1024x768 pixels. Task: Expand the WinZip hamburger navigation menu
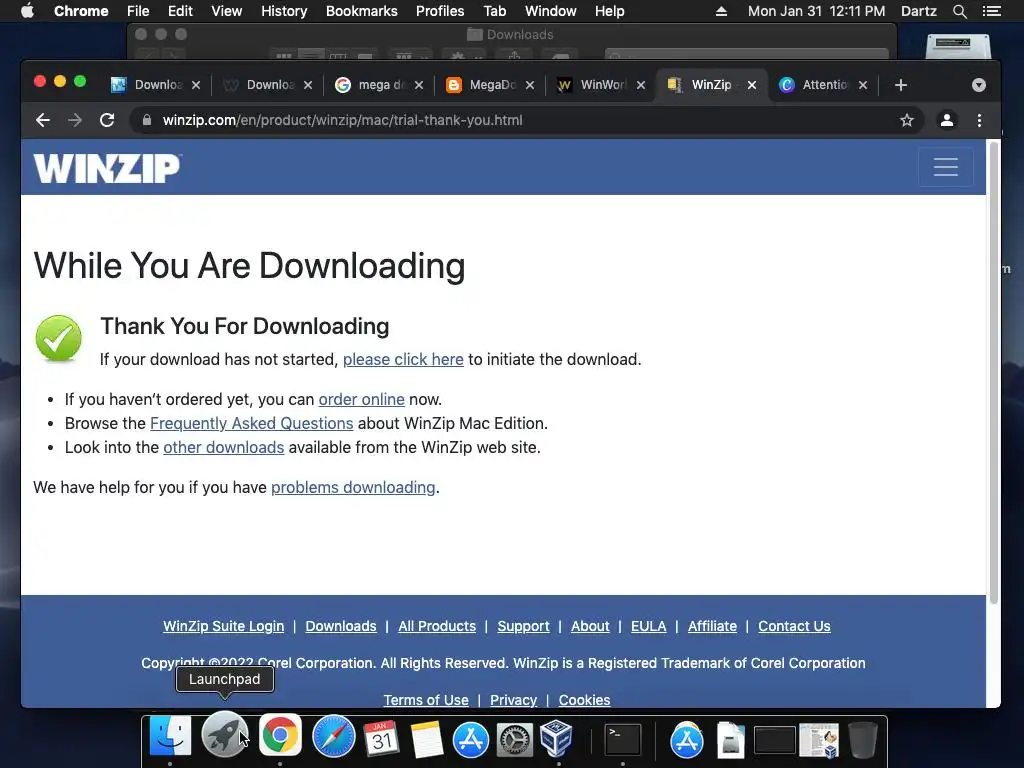coord(946,167)
